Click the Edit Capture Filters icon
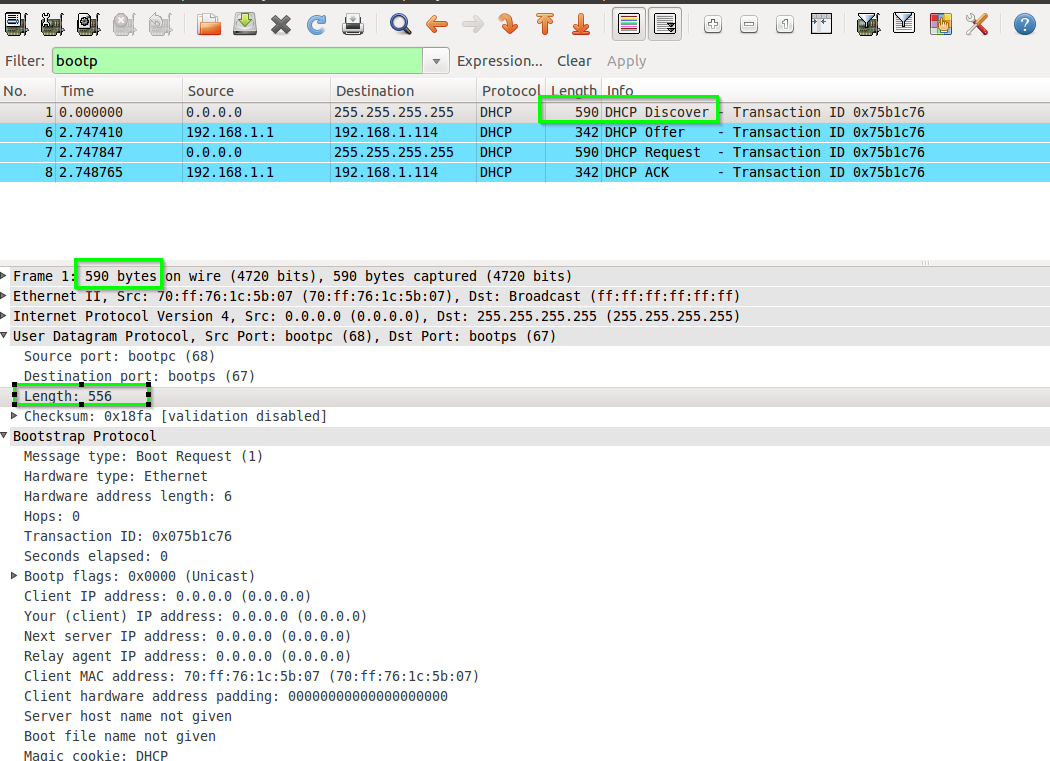Screen dimensions: 1050x761 [867, 24]
